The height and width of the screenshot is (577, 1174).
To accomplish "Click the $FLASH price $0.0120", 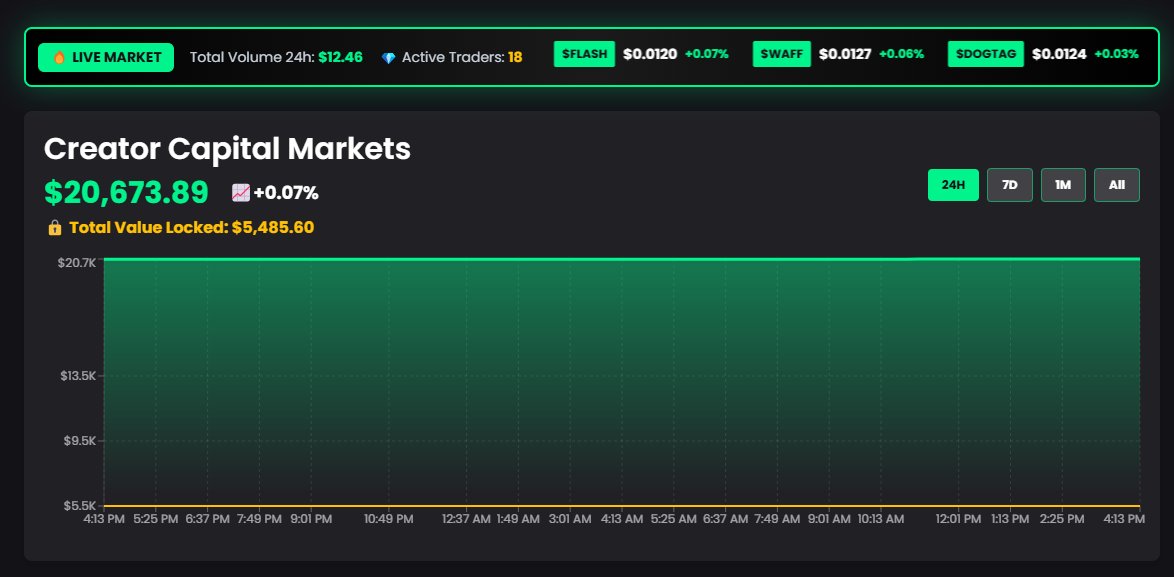I will pyautogui.click(x=650, y=54).
